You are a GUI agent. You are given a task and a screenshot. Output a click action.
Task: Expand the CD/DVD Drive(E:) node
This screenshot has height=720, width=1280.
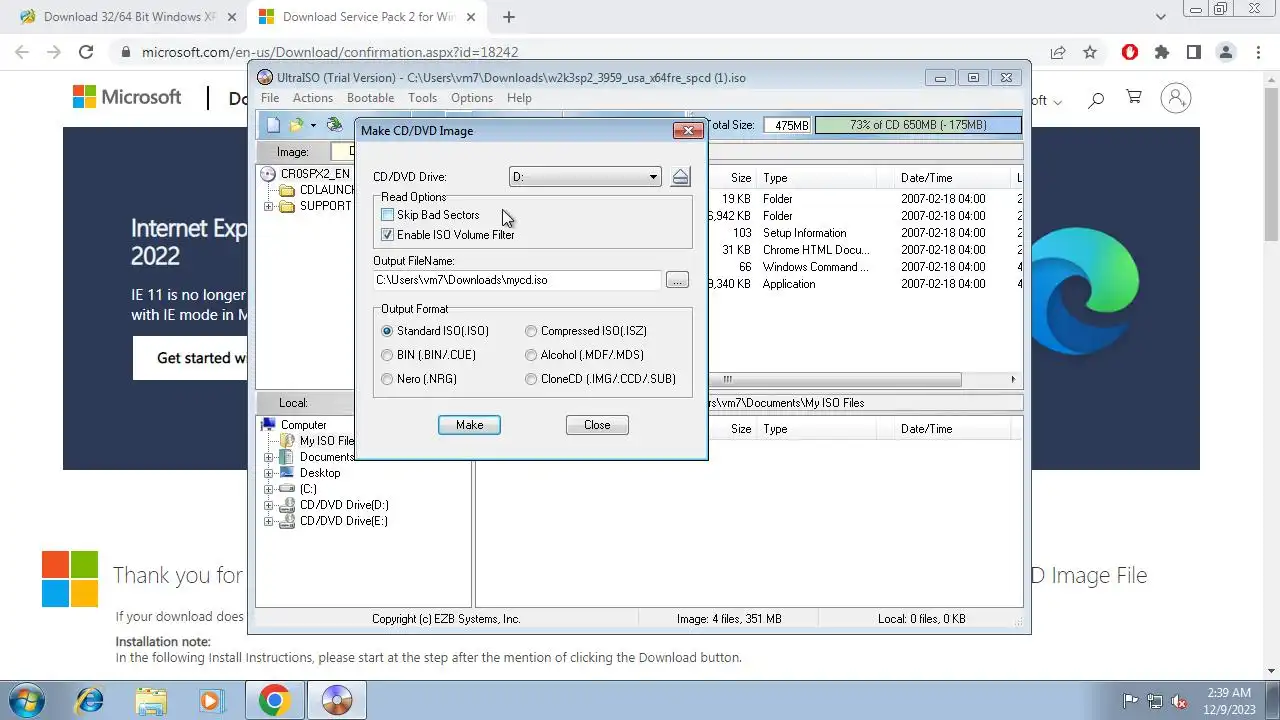coord(268,521)
